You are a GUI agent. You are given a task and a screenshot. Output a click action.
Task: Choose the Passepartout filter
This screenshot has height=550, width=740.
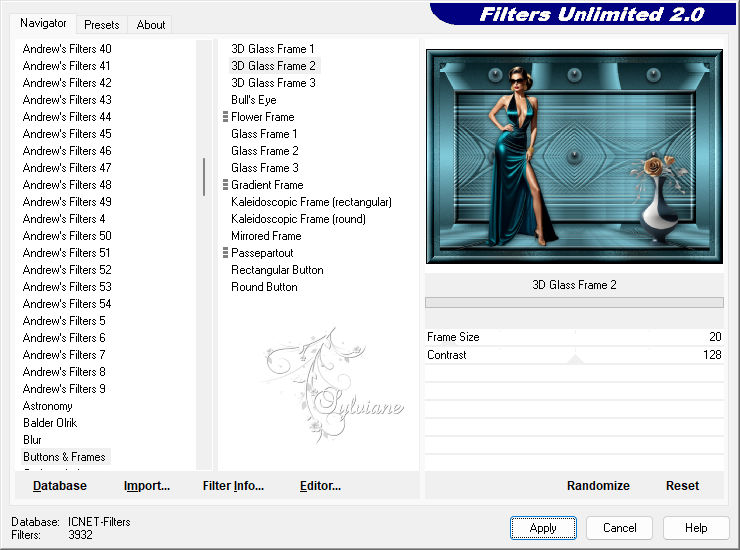pyautogui.click(x=262, y=253)
